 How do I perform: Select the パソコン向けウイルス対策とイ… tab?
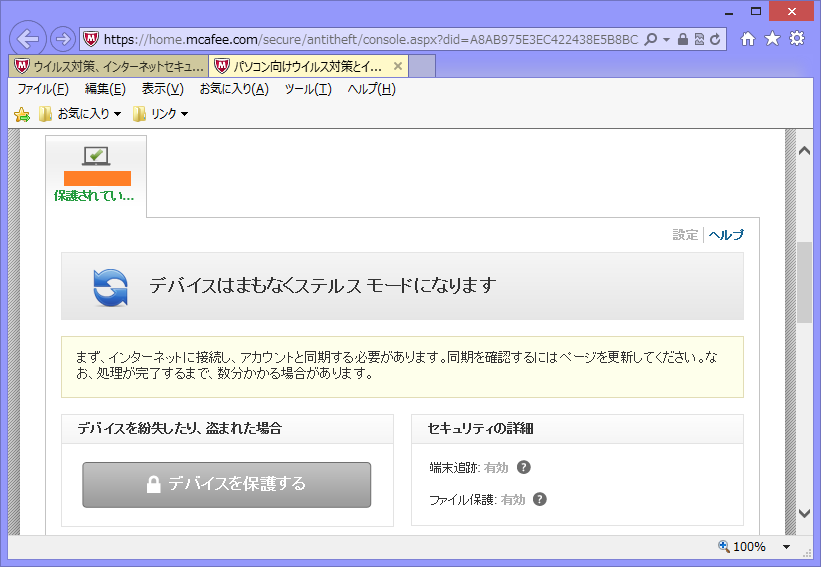308,66
